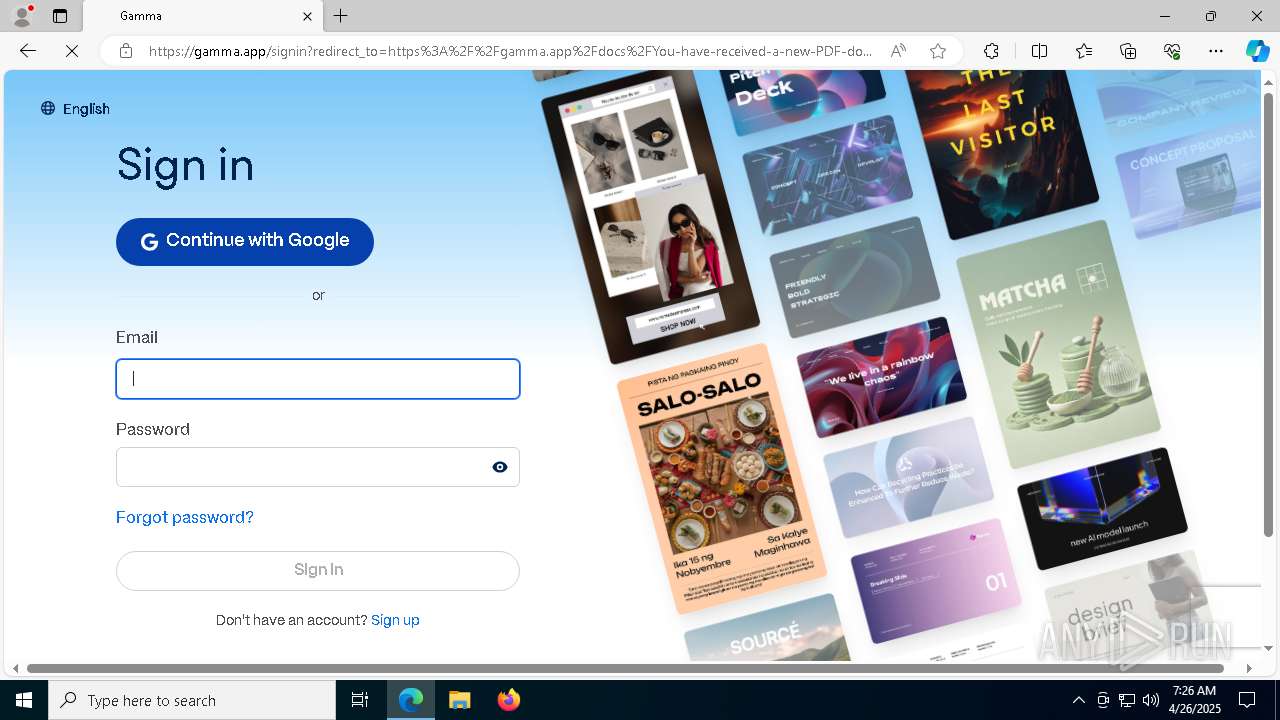Click the rainbow chaos slide thumbnail
This screenshot has height=720, width=1280.
point(882,375)
